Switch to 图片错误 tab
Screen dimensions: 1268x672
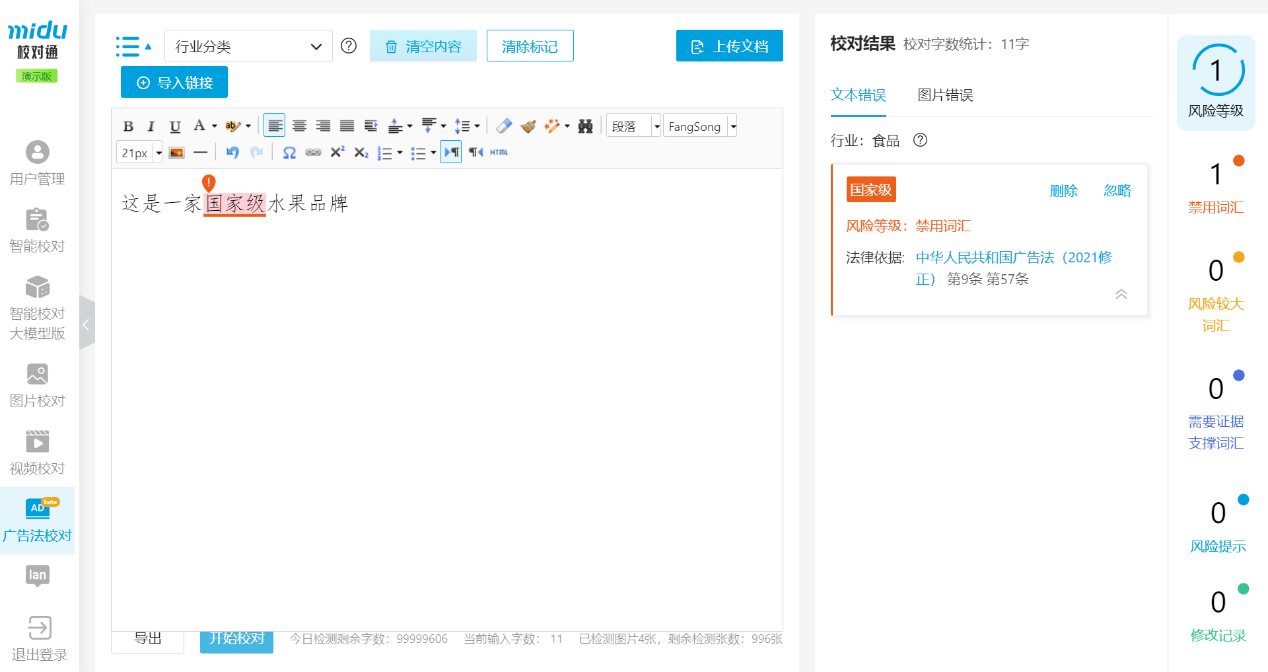(945, 95)
